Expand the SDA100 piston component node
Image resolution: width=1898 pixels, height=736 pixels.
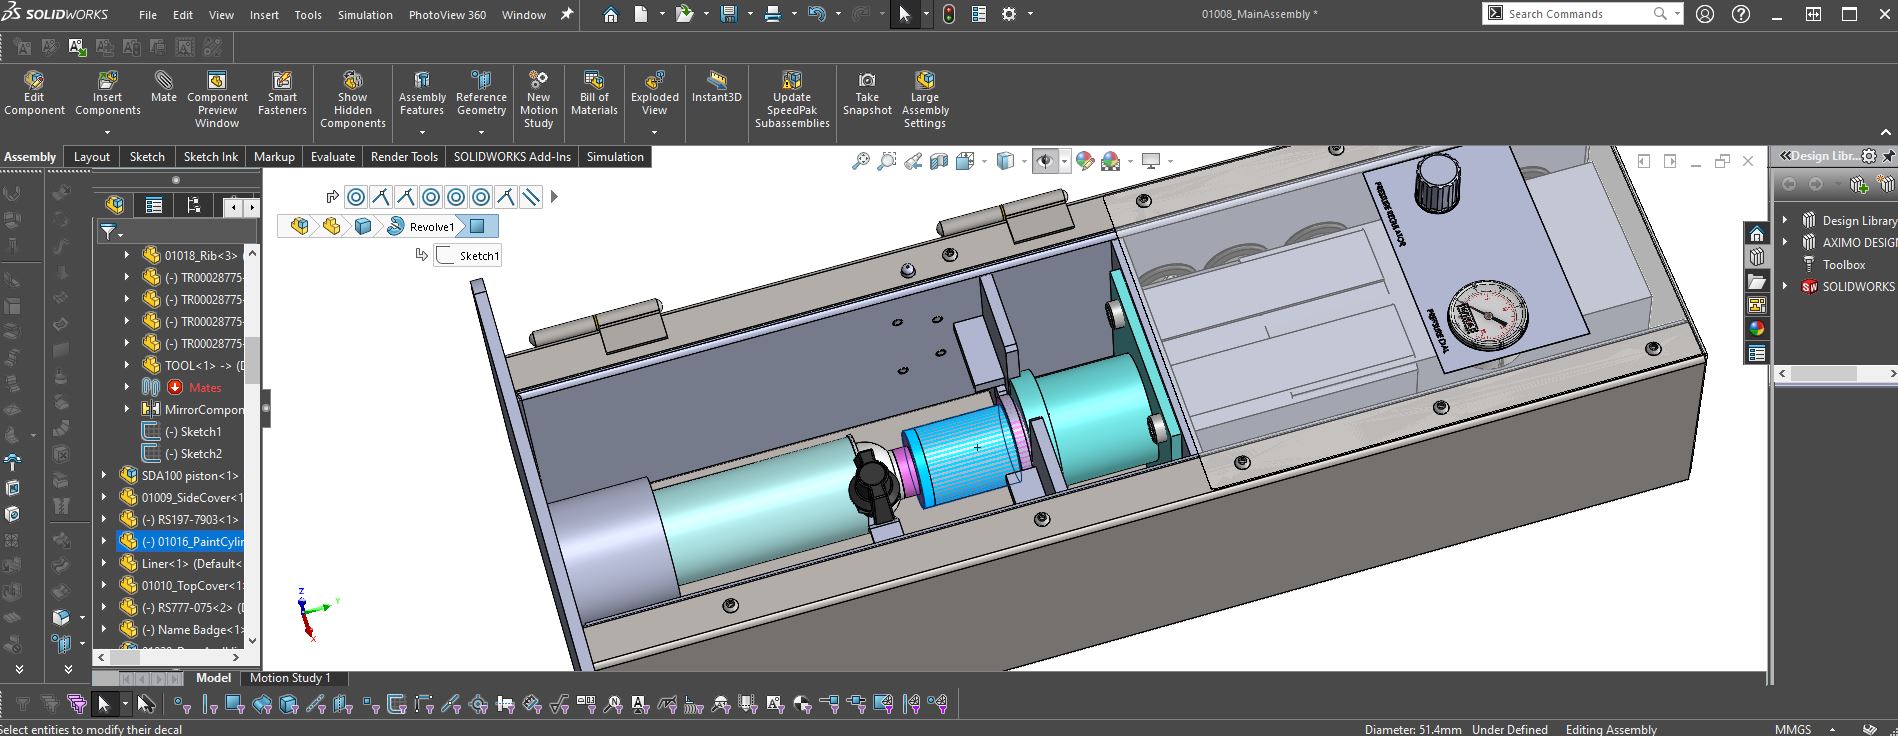click(x=104, y=476)
